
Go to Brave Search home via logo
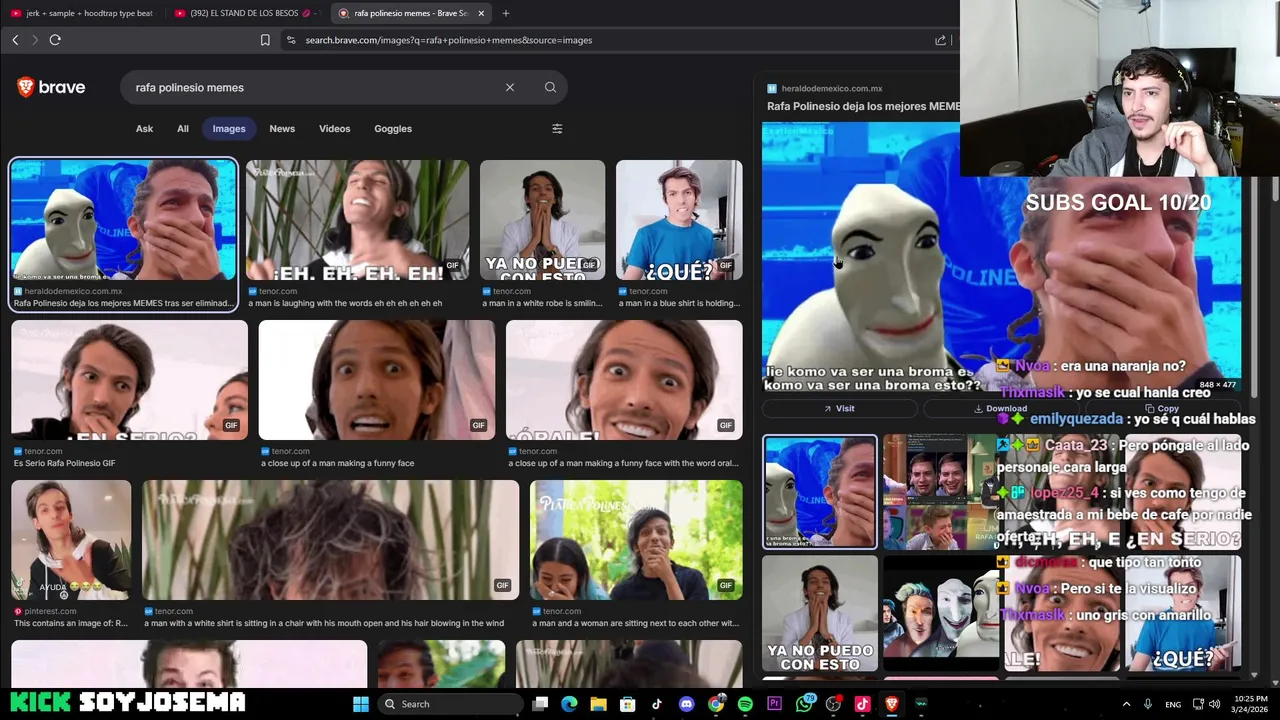pos(51,87)
